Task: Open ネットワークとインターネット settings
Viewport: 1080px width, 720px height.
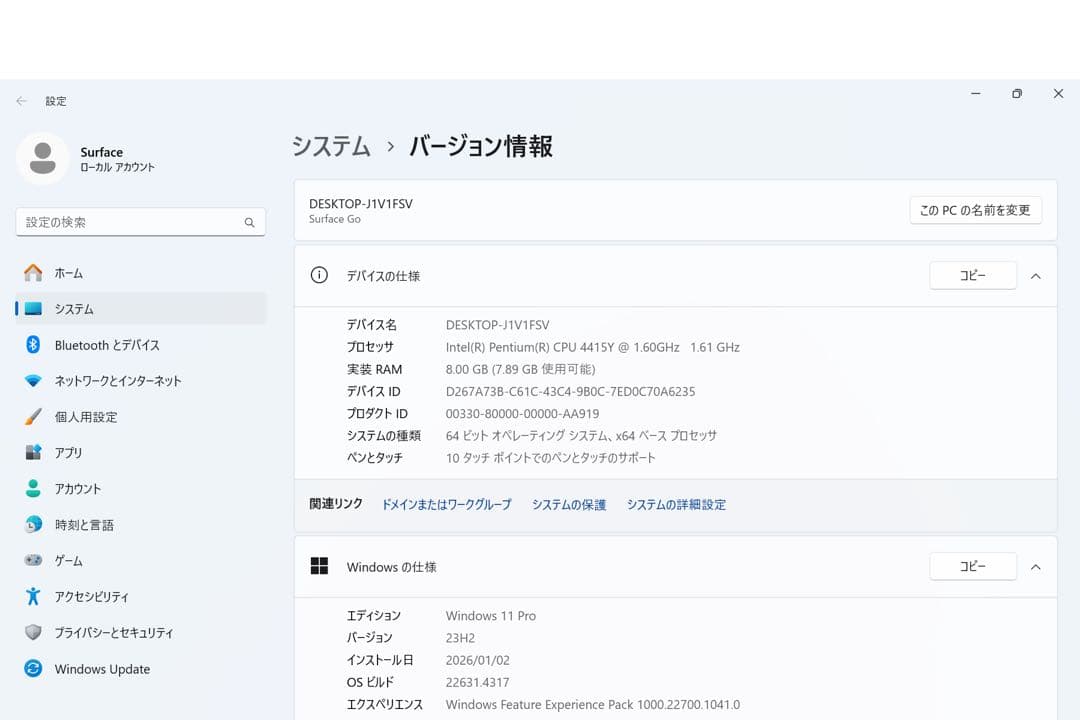Action: coord(141,380)
